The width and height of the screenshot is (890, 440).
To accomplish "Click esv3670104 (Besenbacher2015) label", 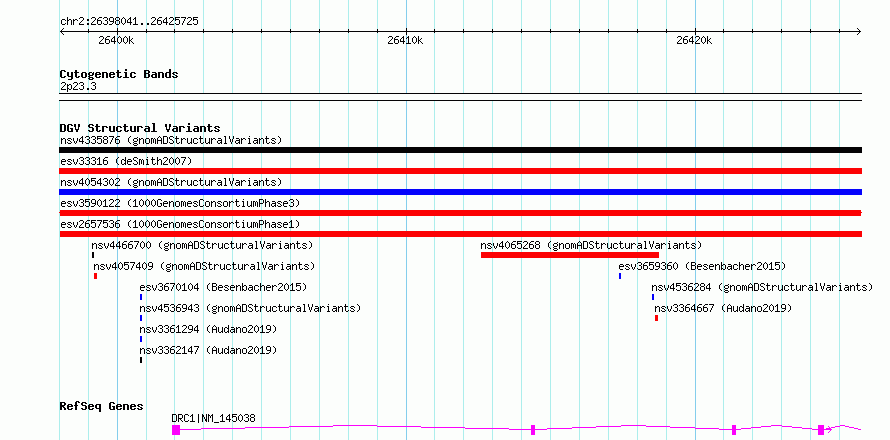I will 223,287.
